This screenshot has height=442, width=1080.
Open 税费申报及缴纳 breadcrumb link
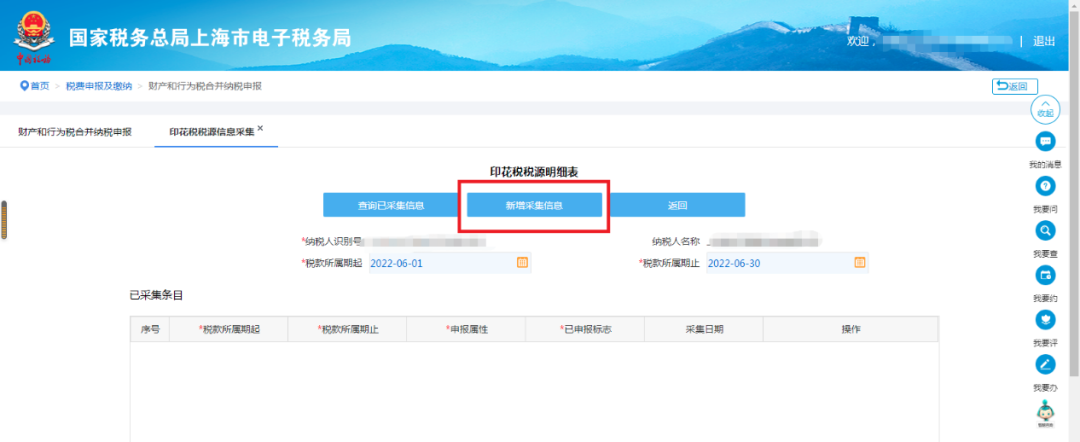98,86
